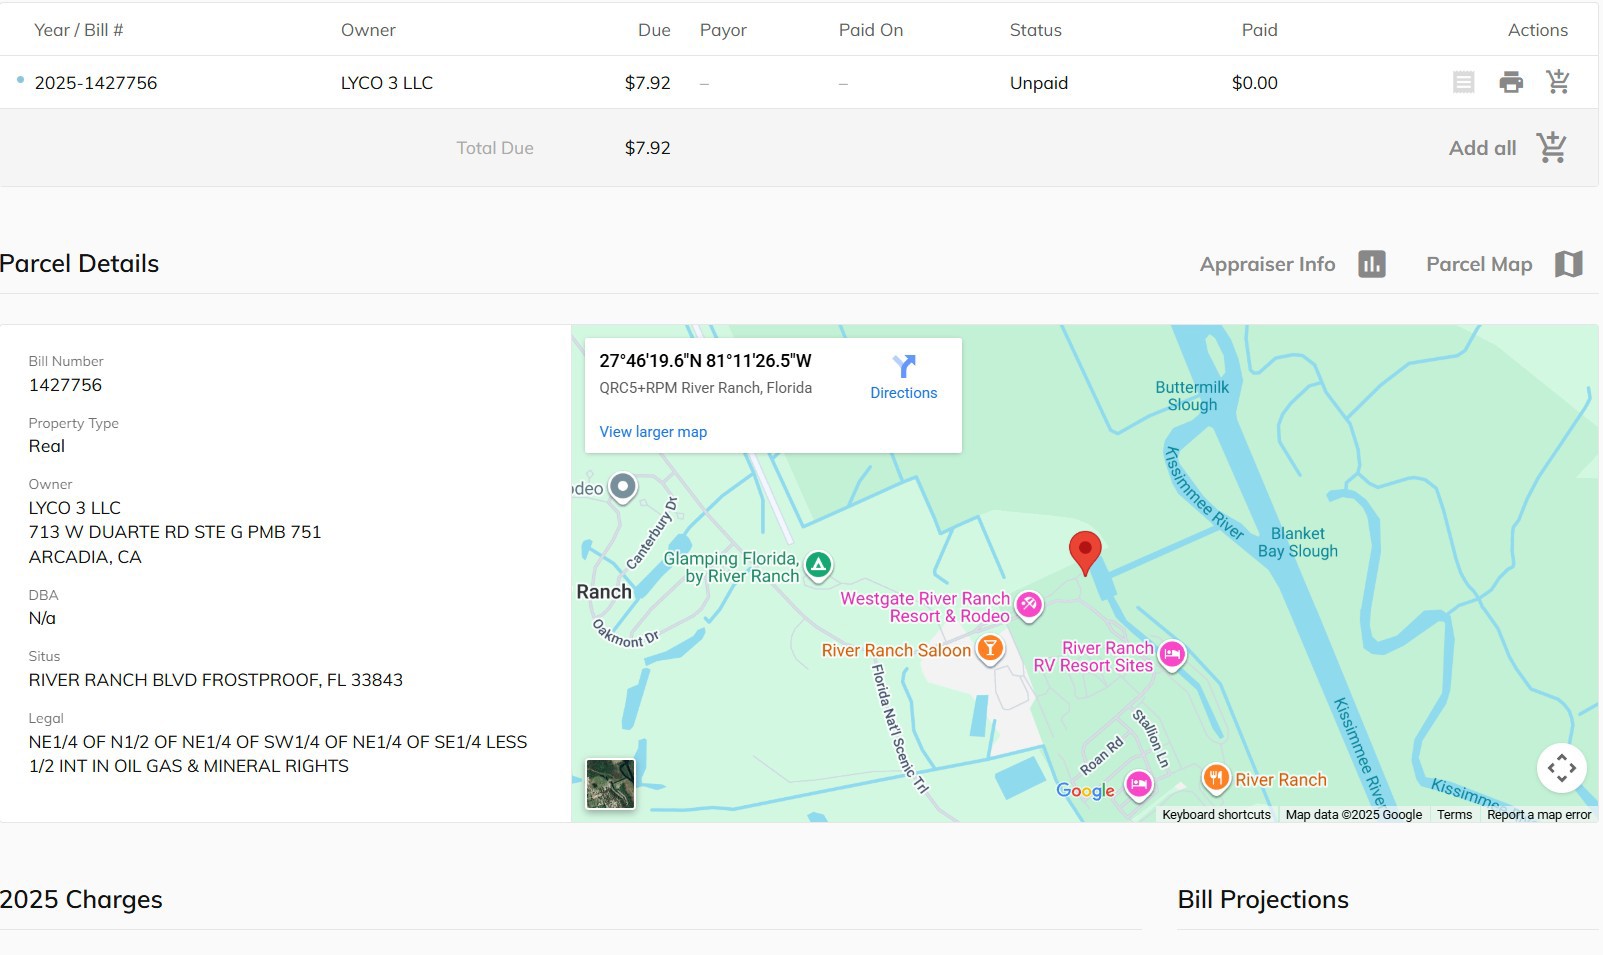Select Westgate River Ranch Resort marker

[x=1029, y=605]
